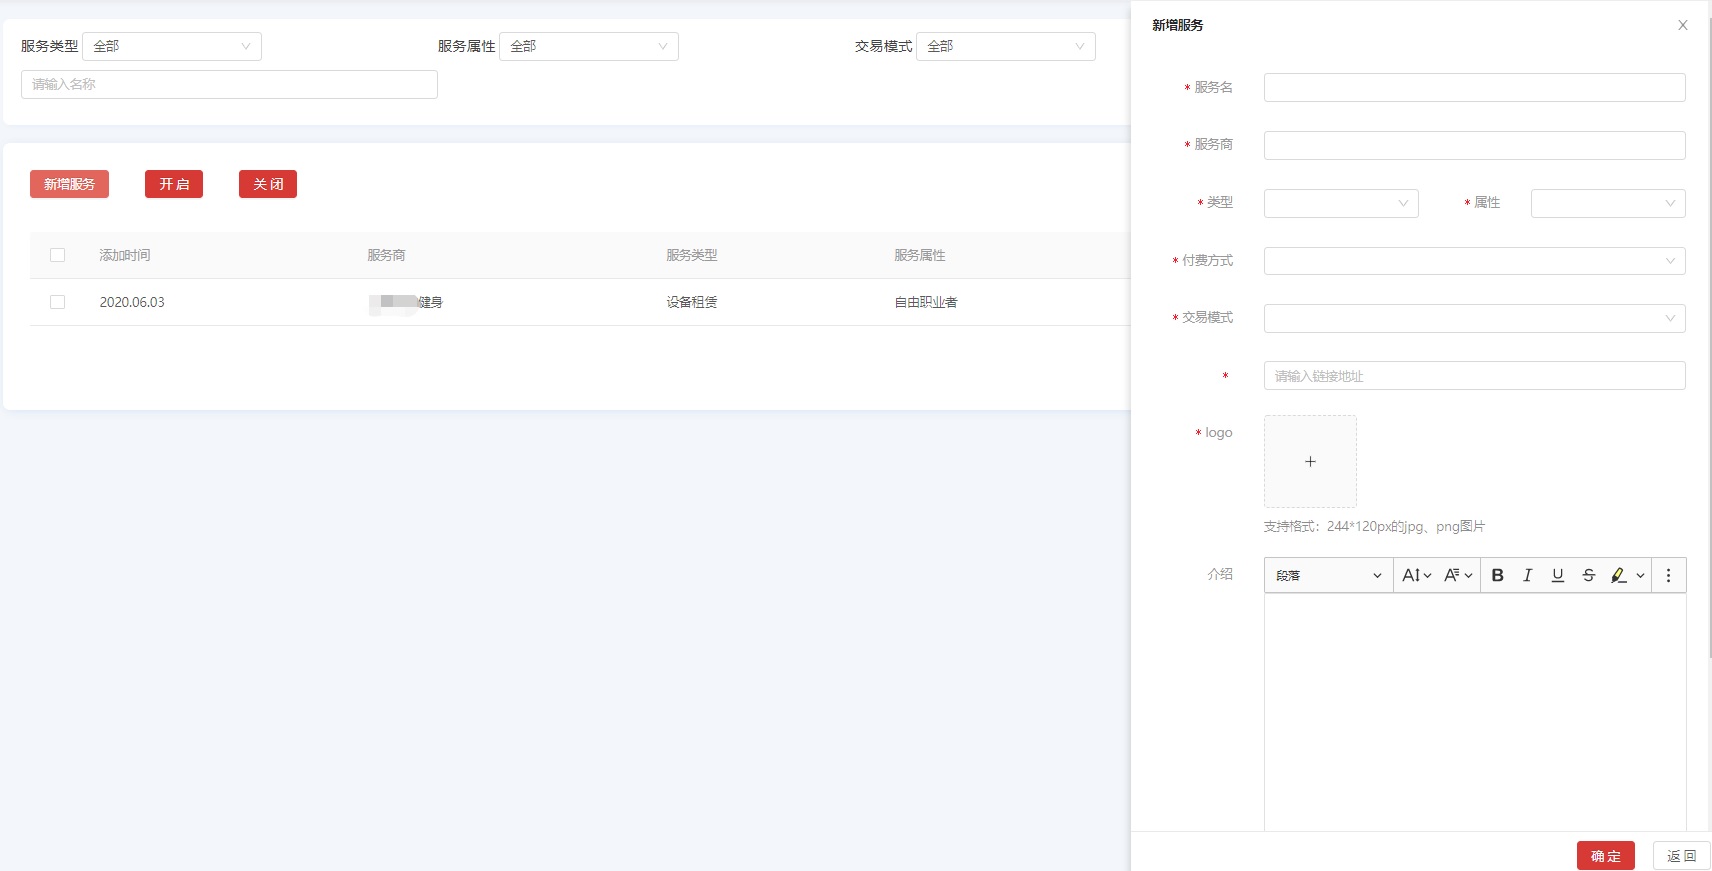Expand the 付费方式 dropdown in the form
1712x871 pixels.
point(1474,261)
